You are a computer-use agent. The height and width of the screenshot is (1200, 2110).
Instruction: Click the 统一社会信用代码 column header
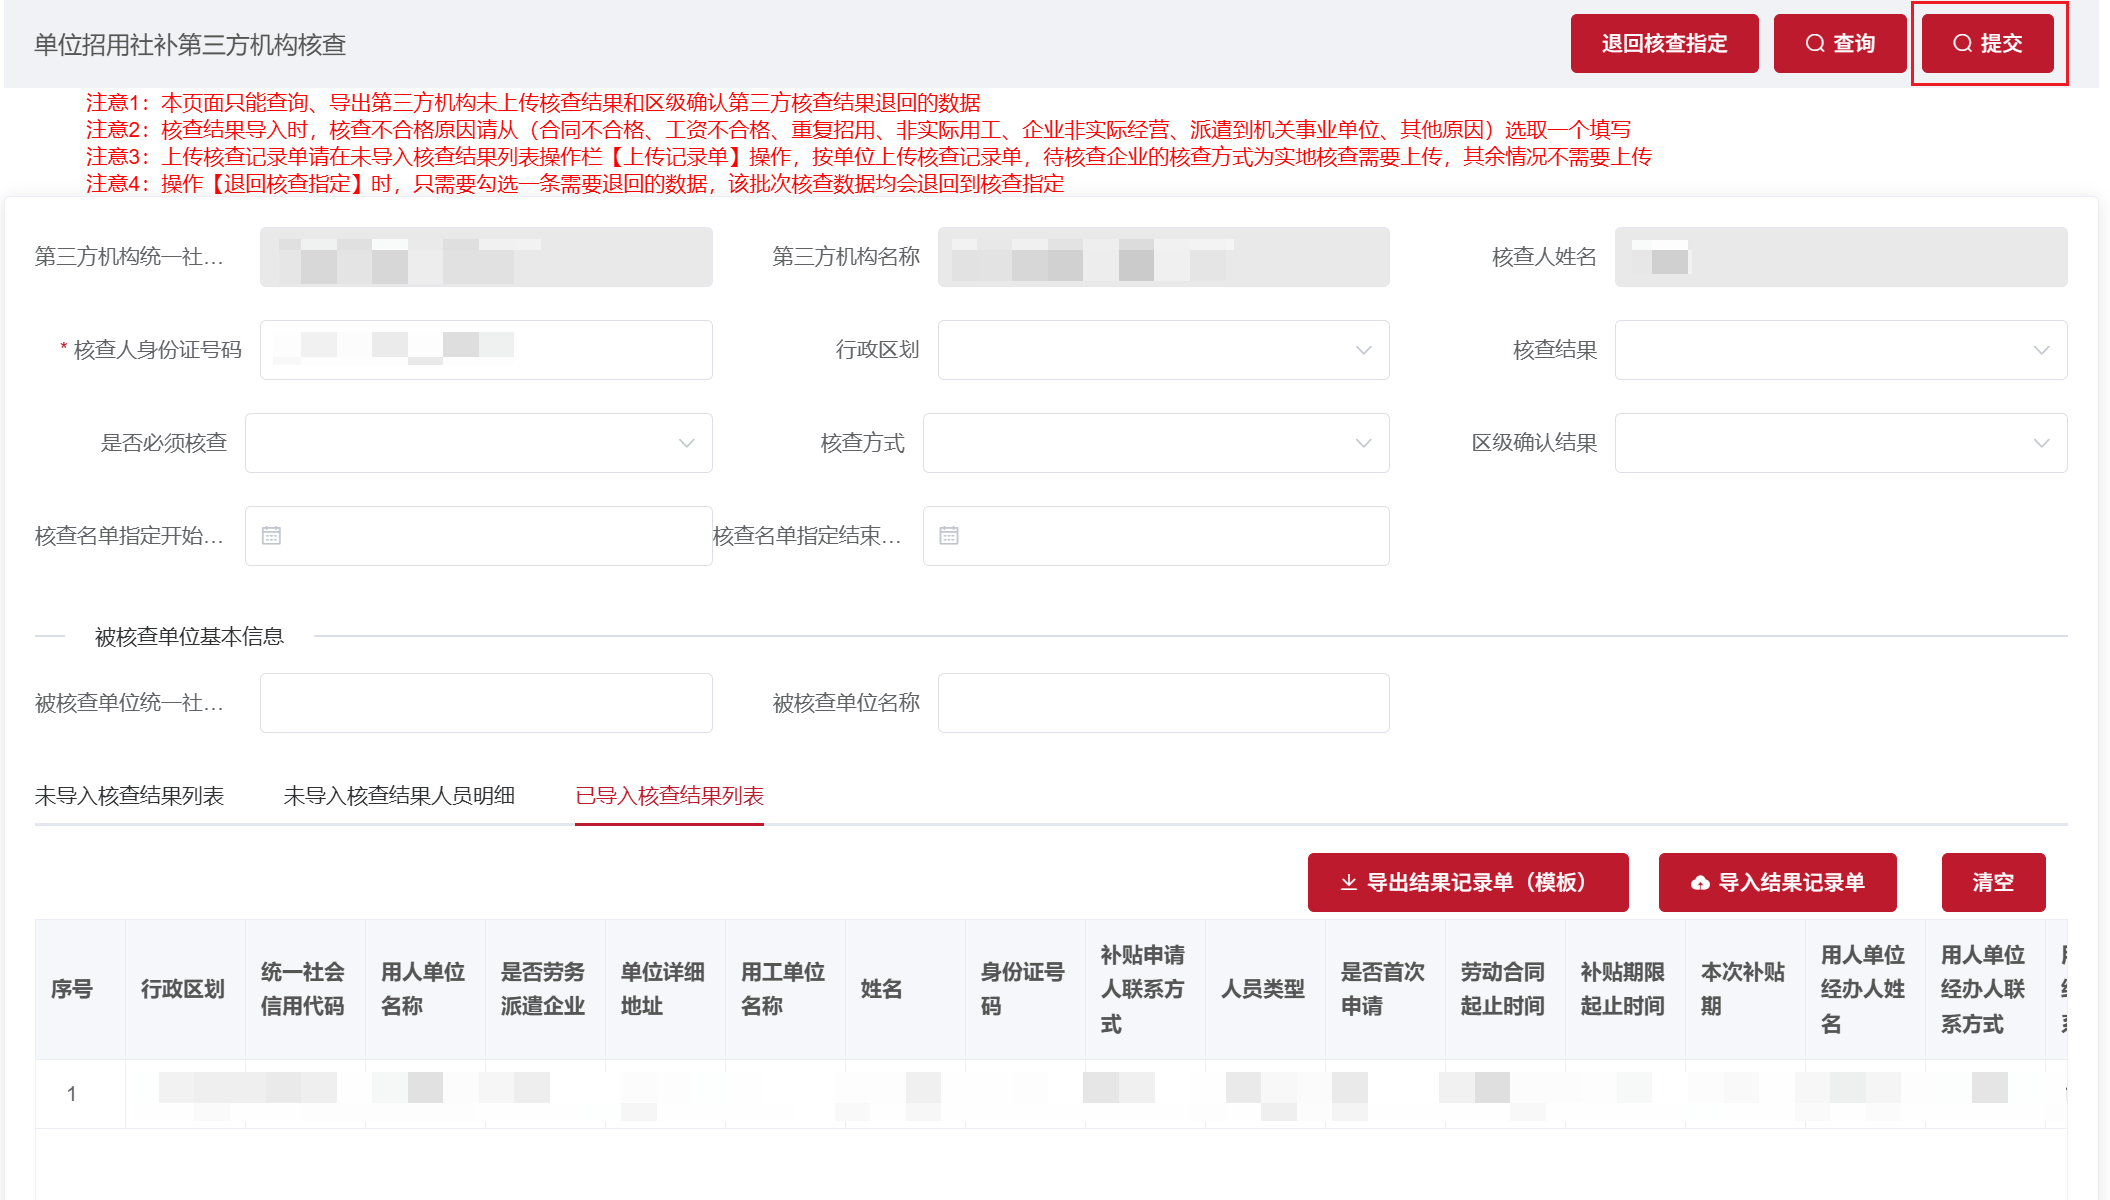point(305,989)
